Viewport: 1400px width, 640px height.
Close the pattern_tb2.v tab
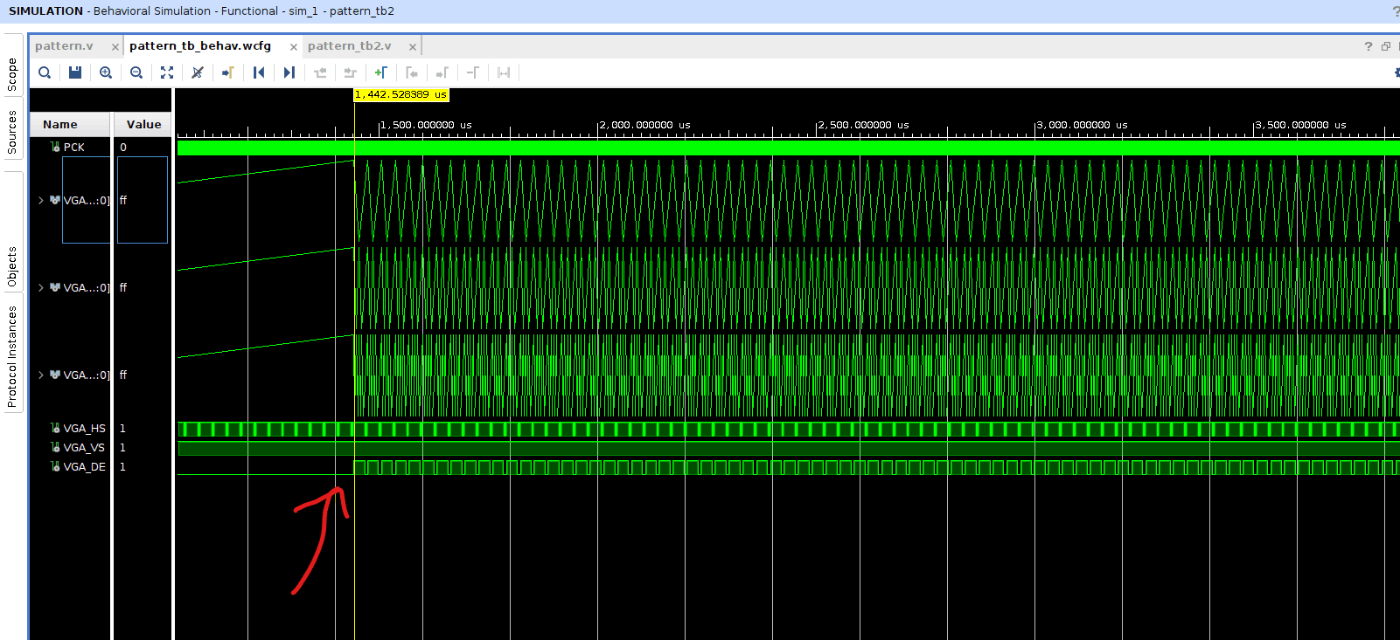413,47
